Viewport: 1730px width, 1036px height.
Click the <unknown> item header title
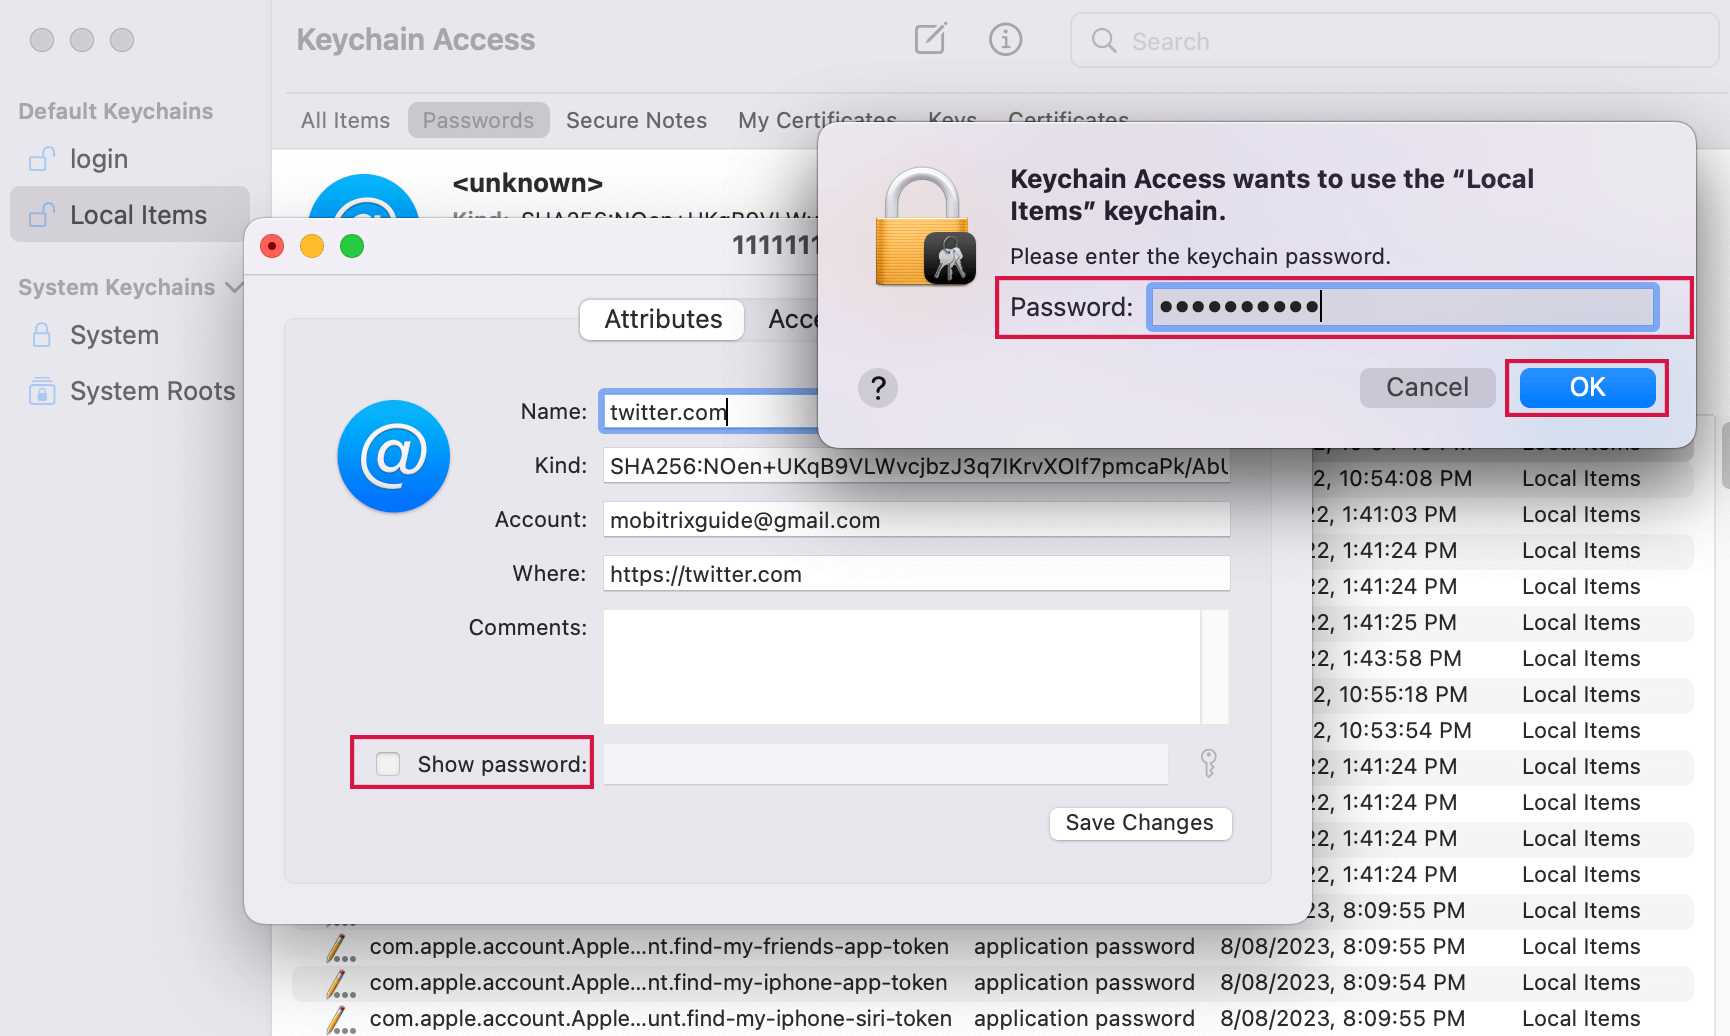click(527, 183)
